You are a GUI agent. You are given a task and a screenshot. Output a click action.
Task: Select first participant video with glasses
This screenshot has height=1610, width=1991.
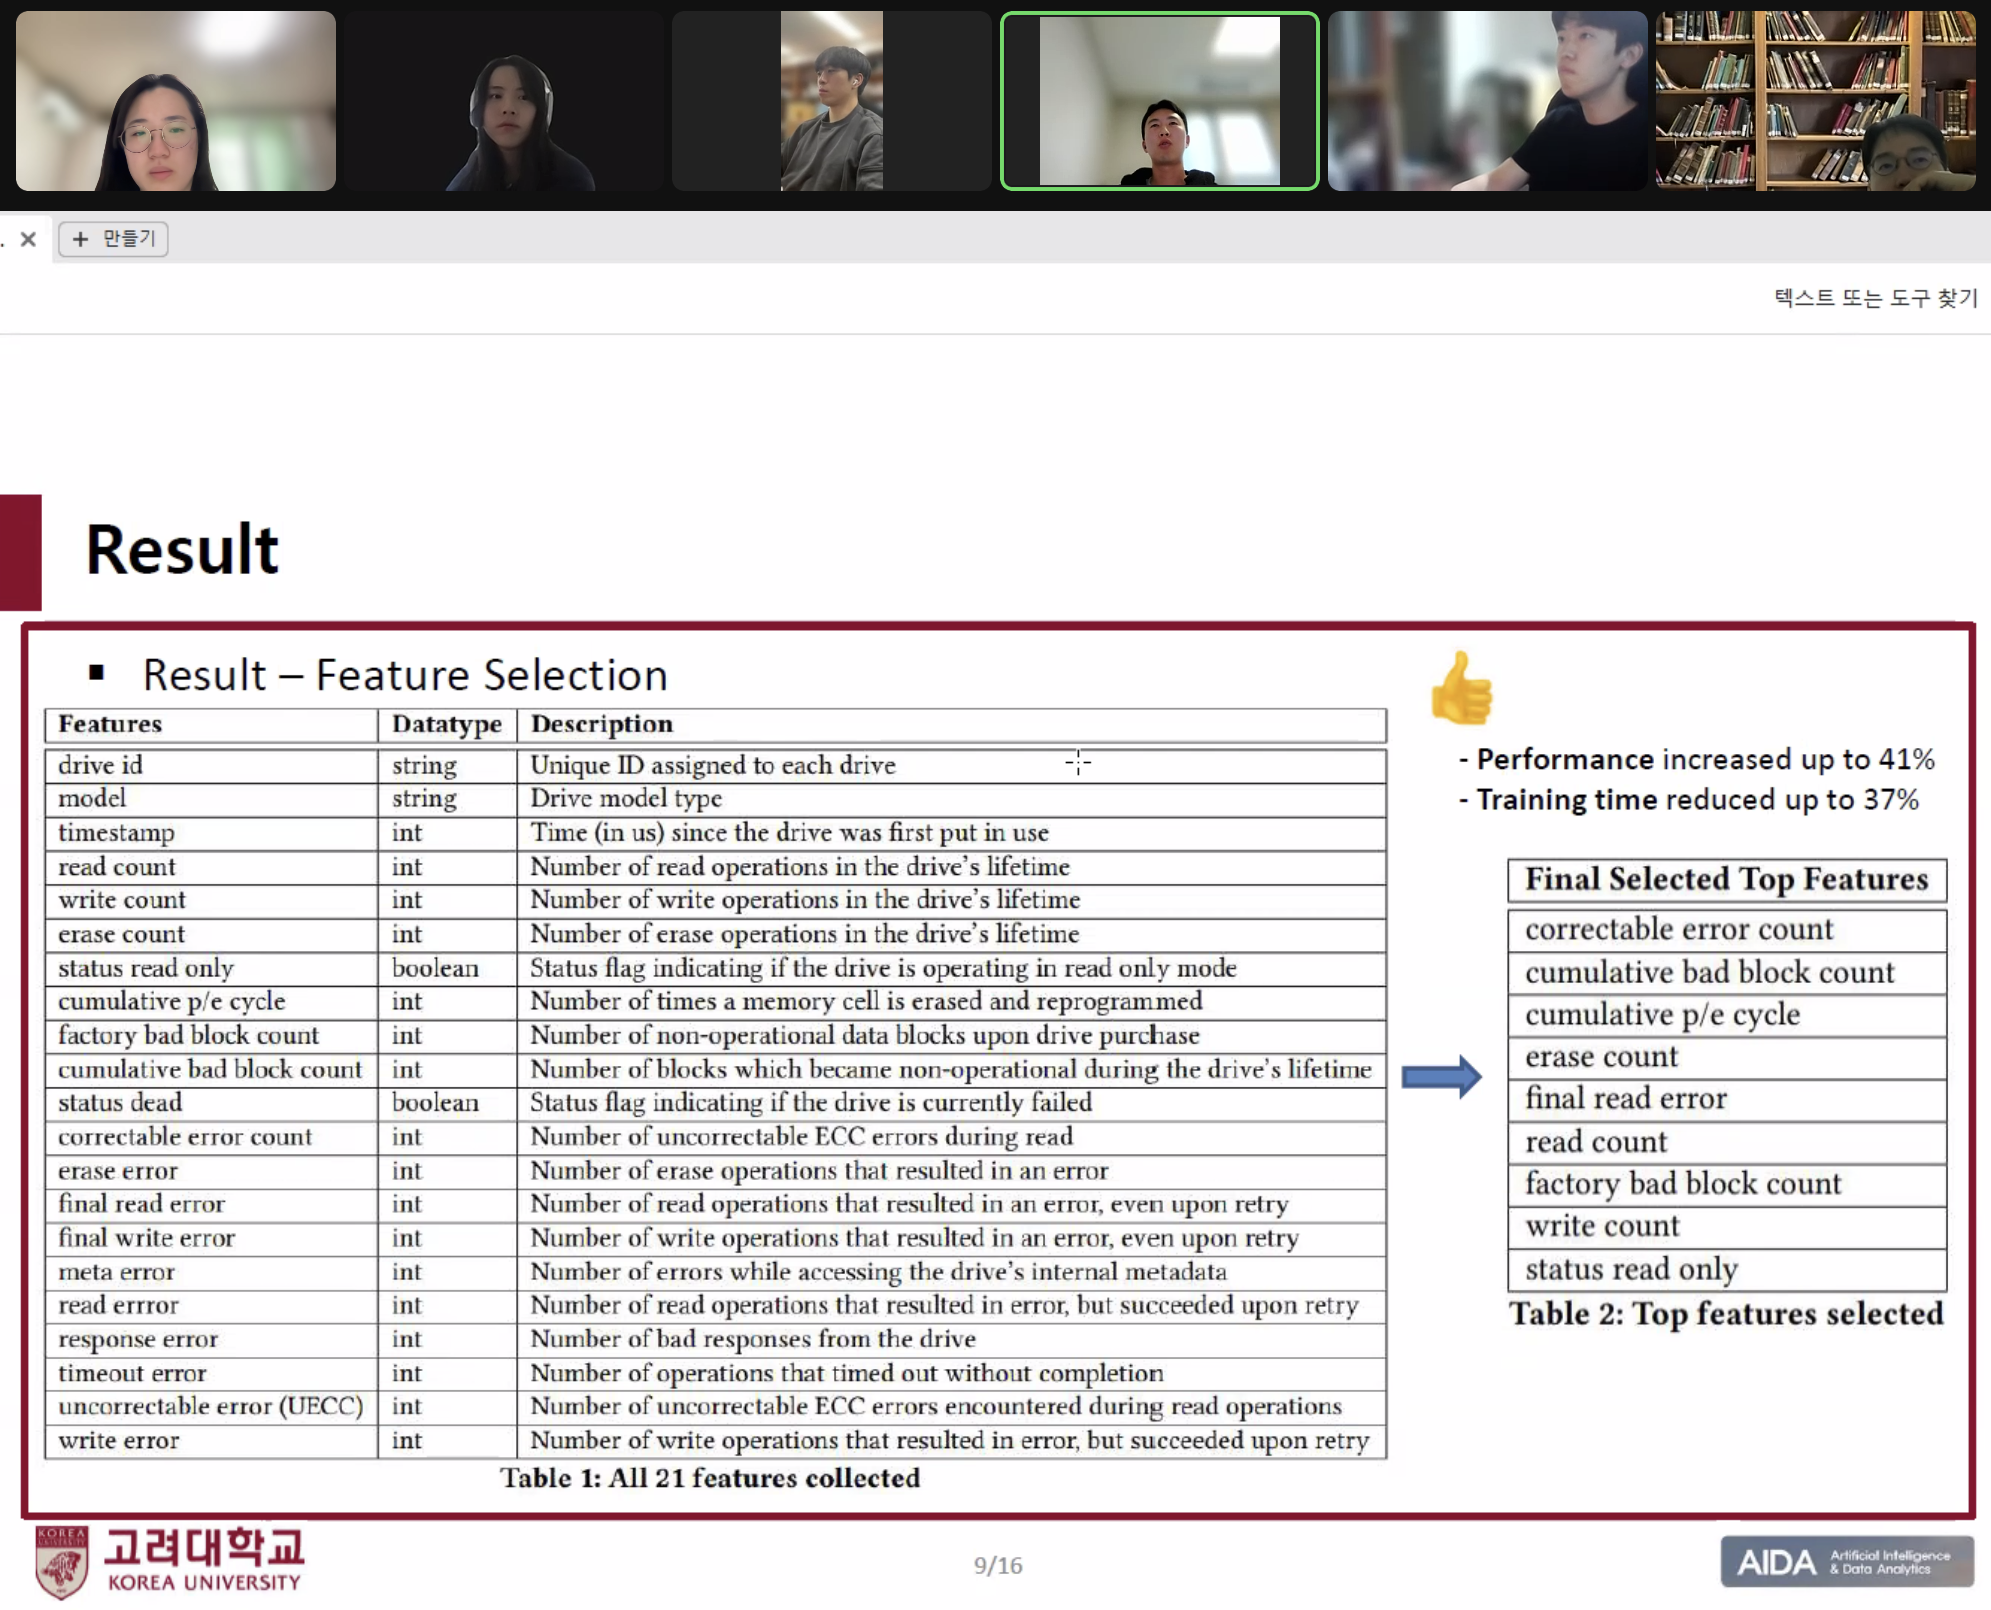tap(176, 101)
